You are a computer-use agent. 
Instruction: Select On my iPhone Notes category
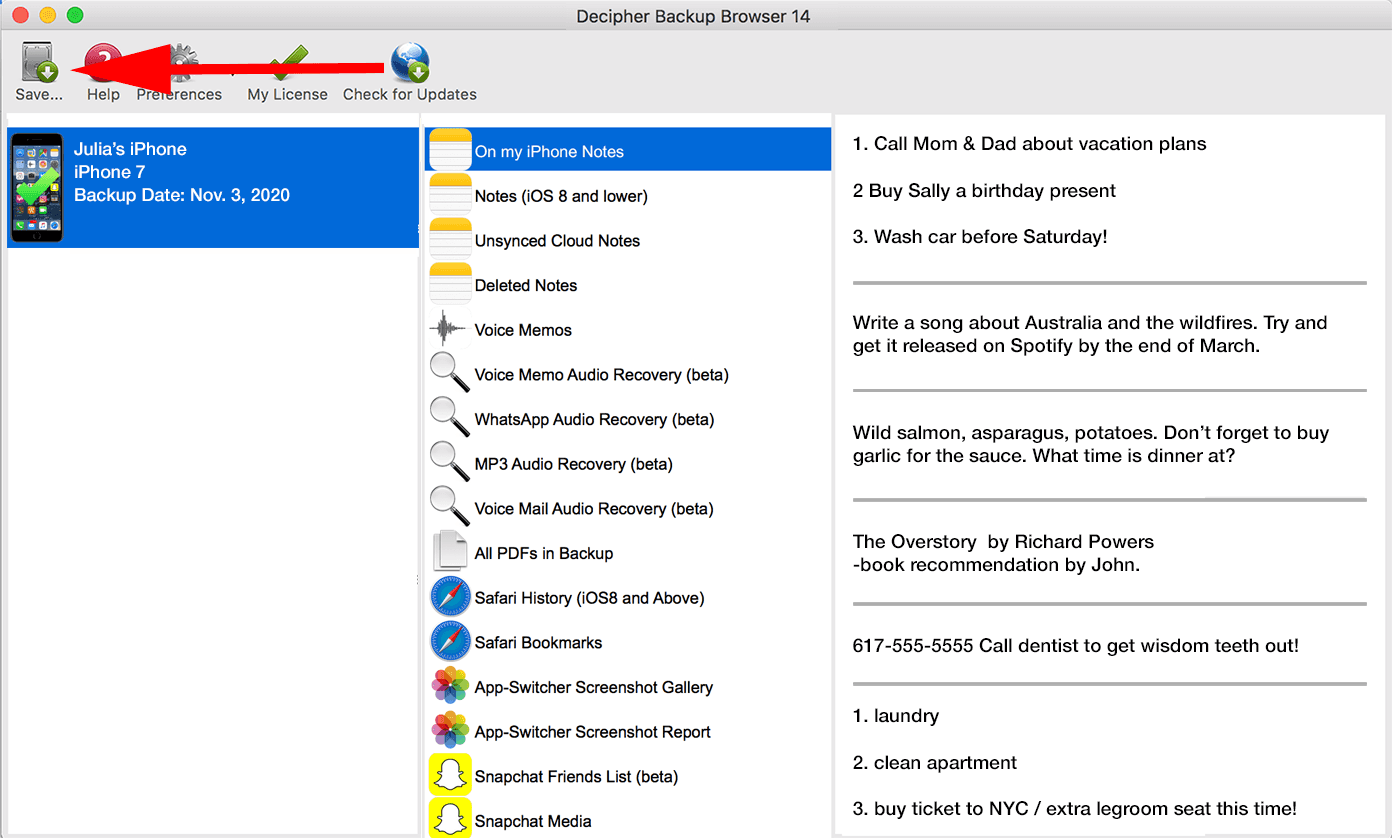pos(549,152)
